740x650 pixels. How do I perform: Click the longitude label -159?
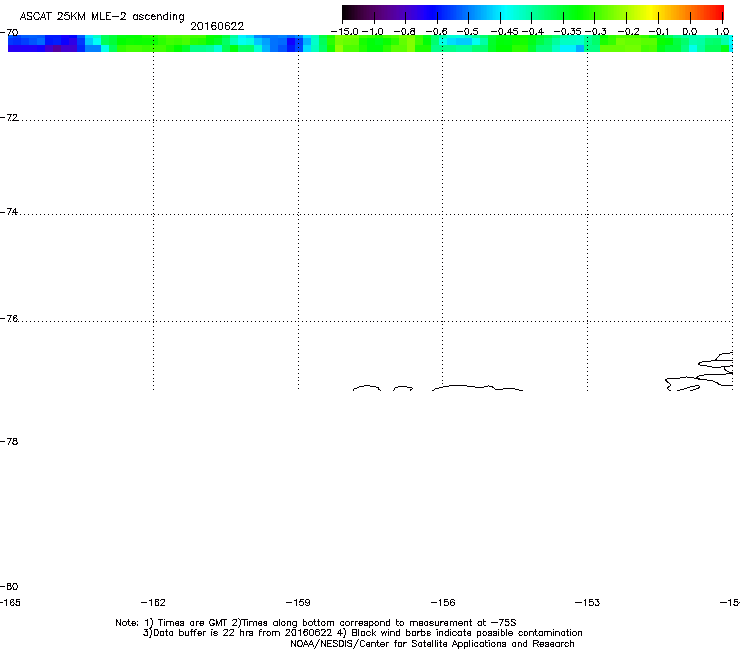(298, 603)
